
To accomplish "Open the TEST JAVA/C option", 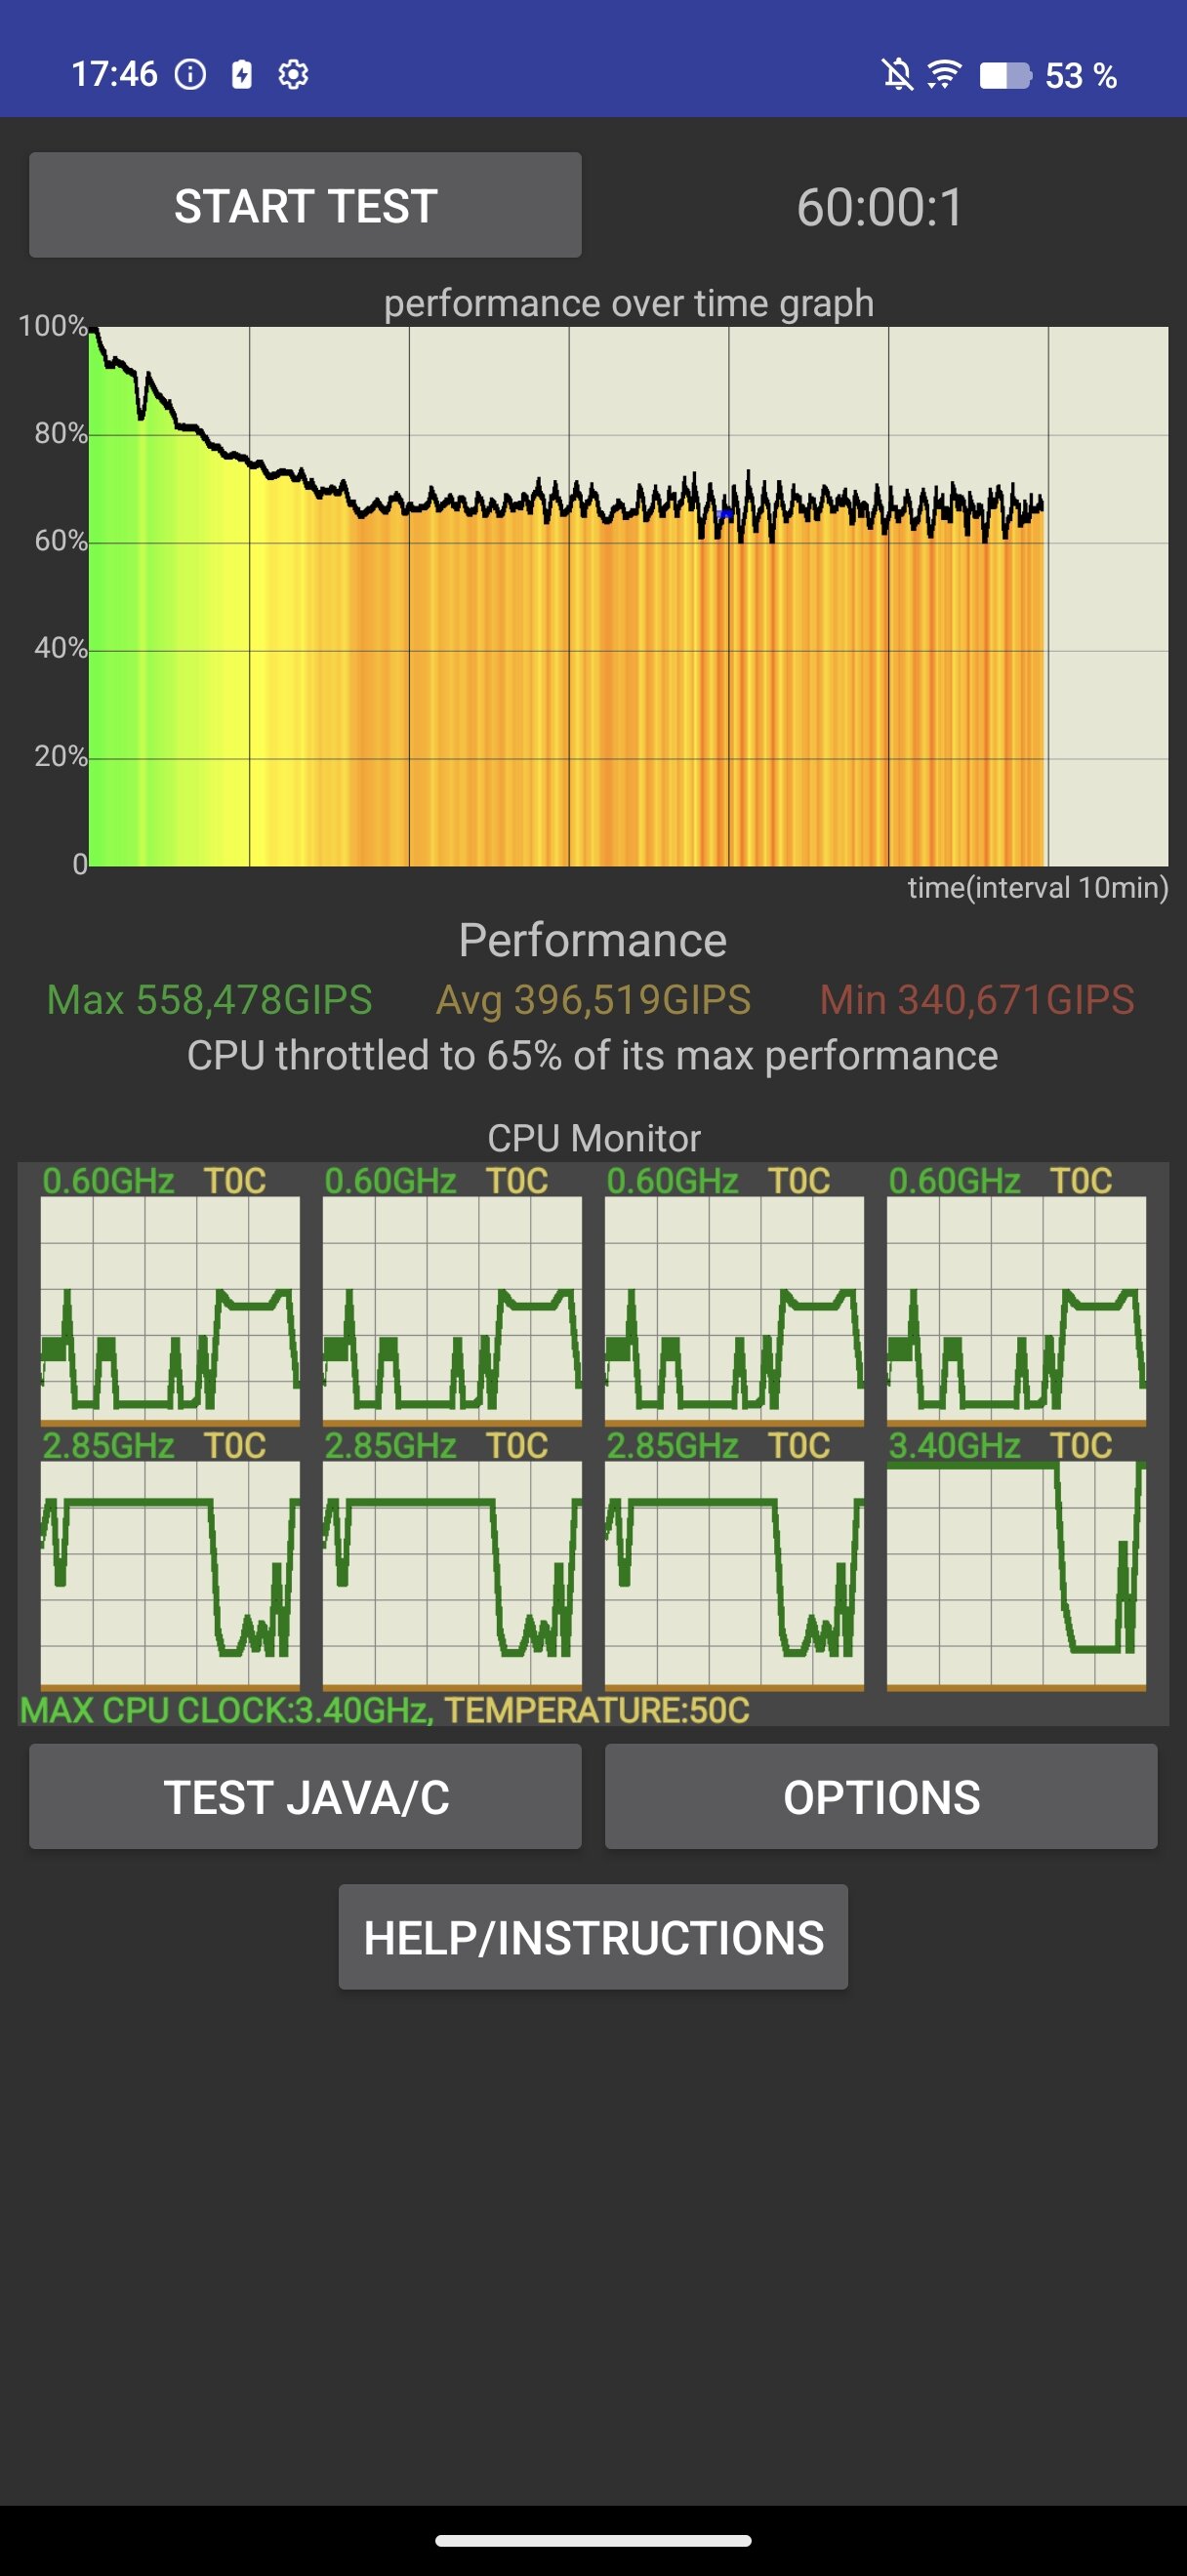I will [305, 1797].
